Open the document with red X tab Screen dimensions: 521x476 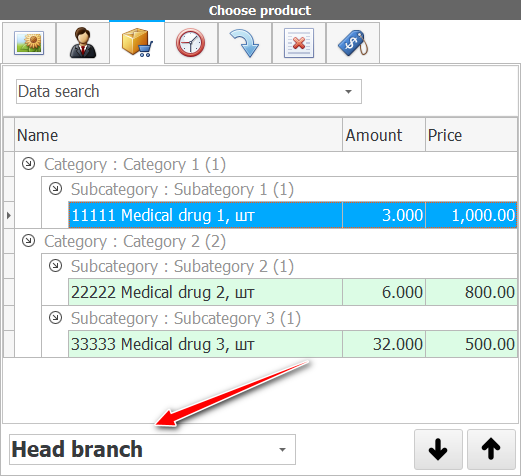(299, 43)
